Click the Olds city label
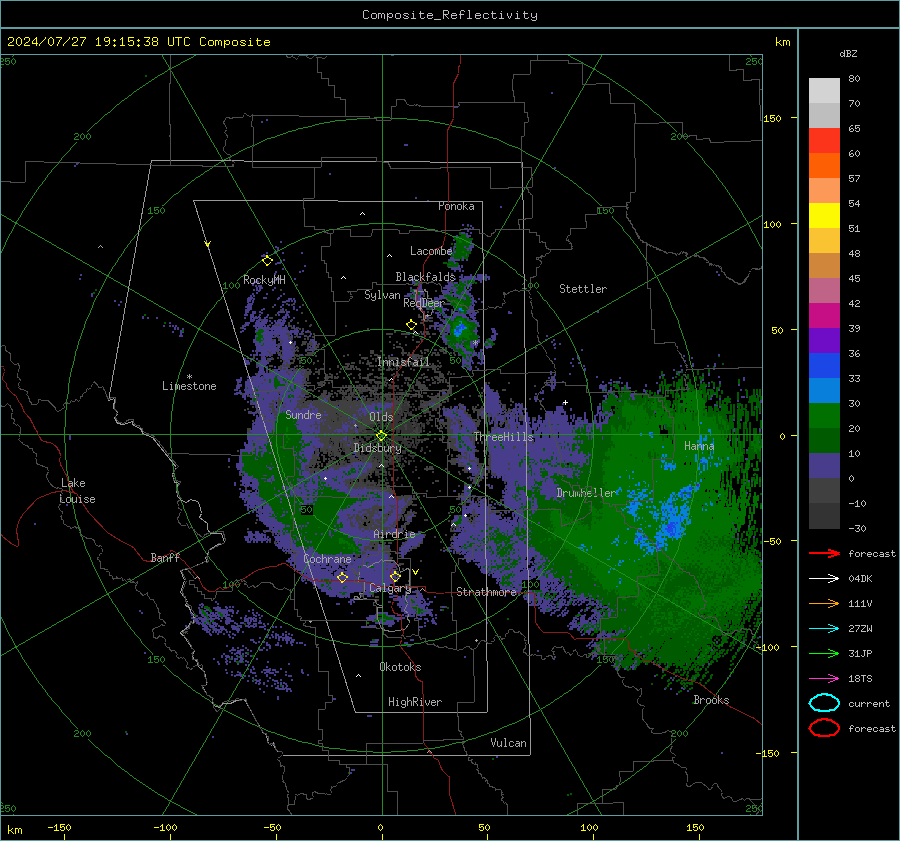Viewport: 900px width, 841px height. [x=381, y=417]
